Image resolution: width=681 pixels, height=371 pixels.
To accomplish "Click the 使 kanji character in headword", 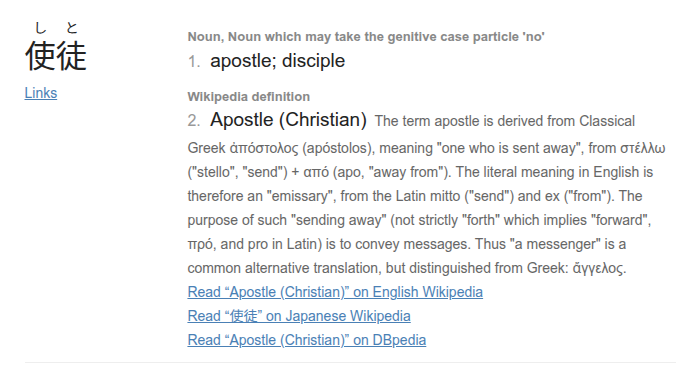I will (x=40, y=56).
